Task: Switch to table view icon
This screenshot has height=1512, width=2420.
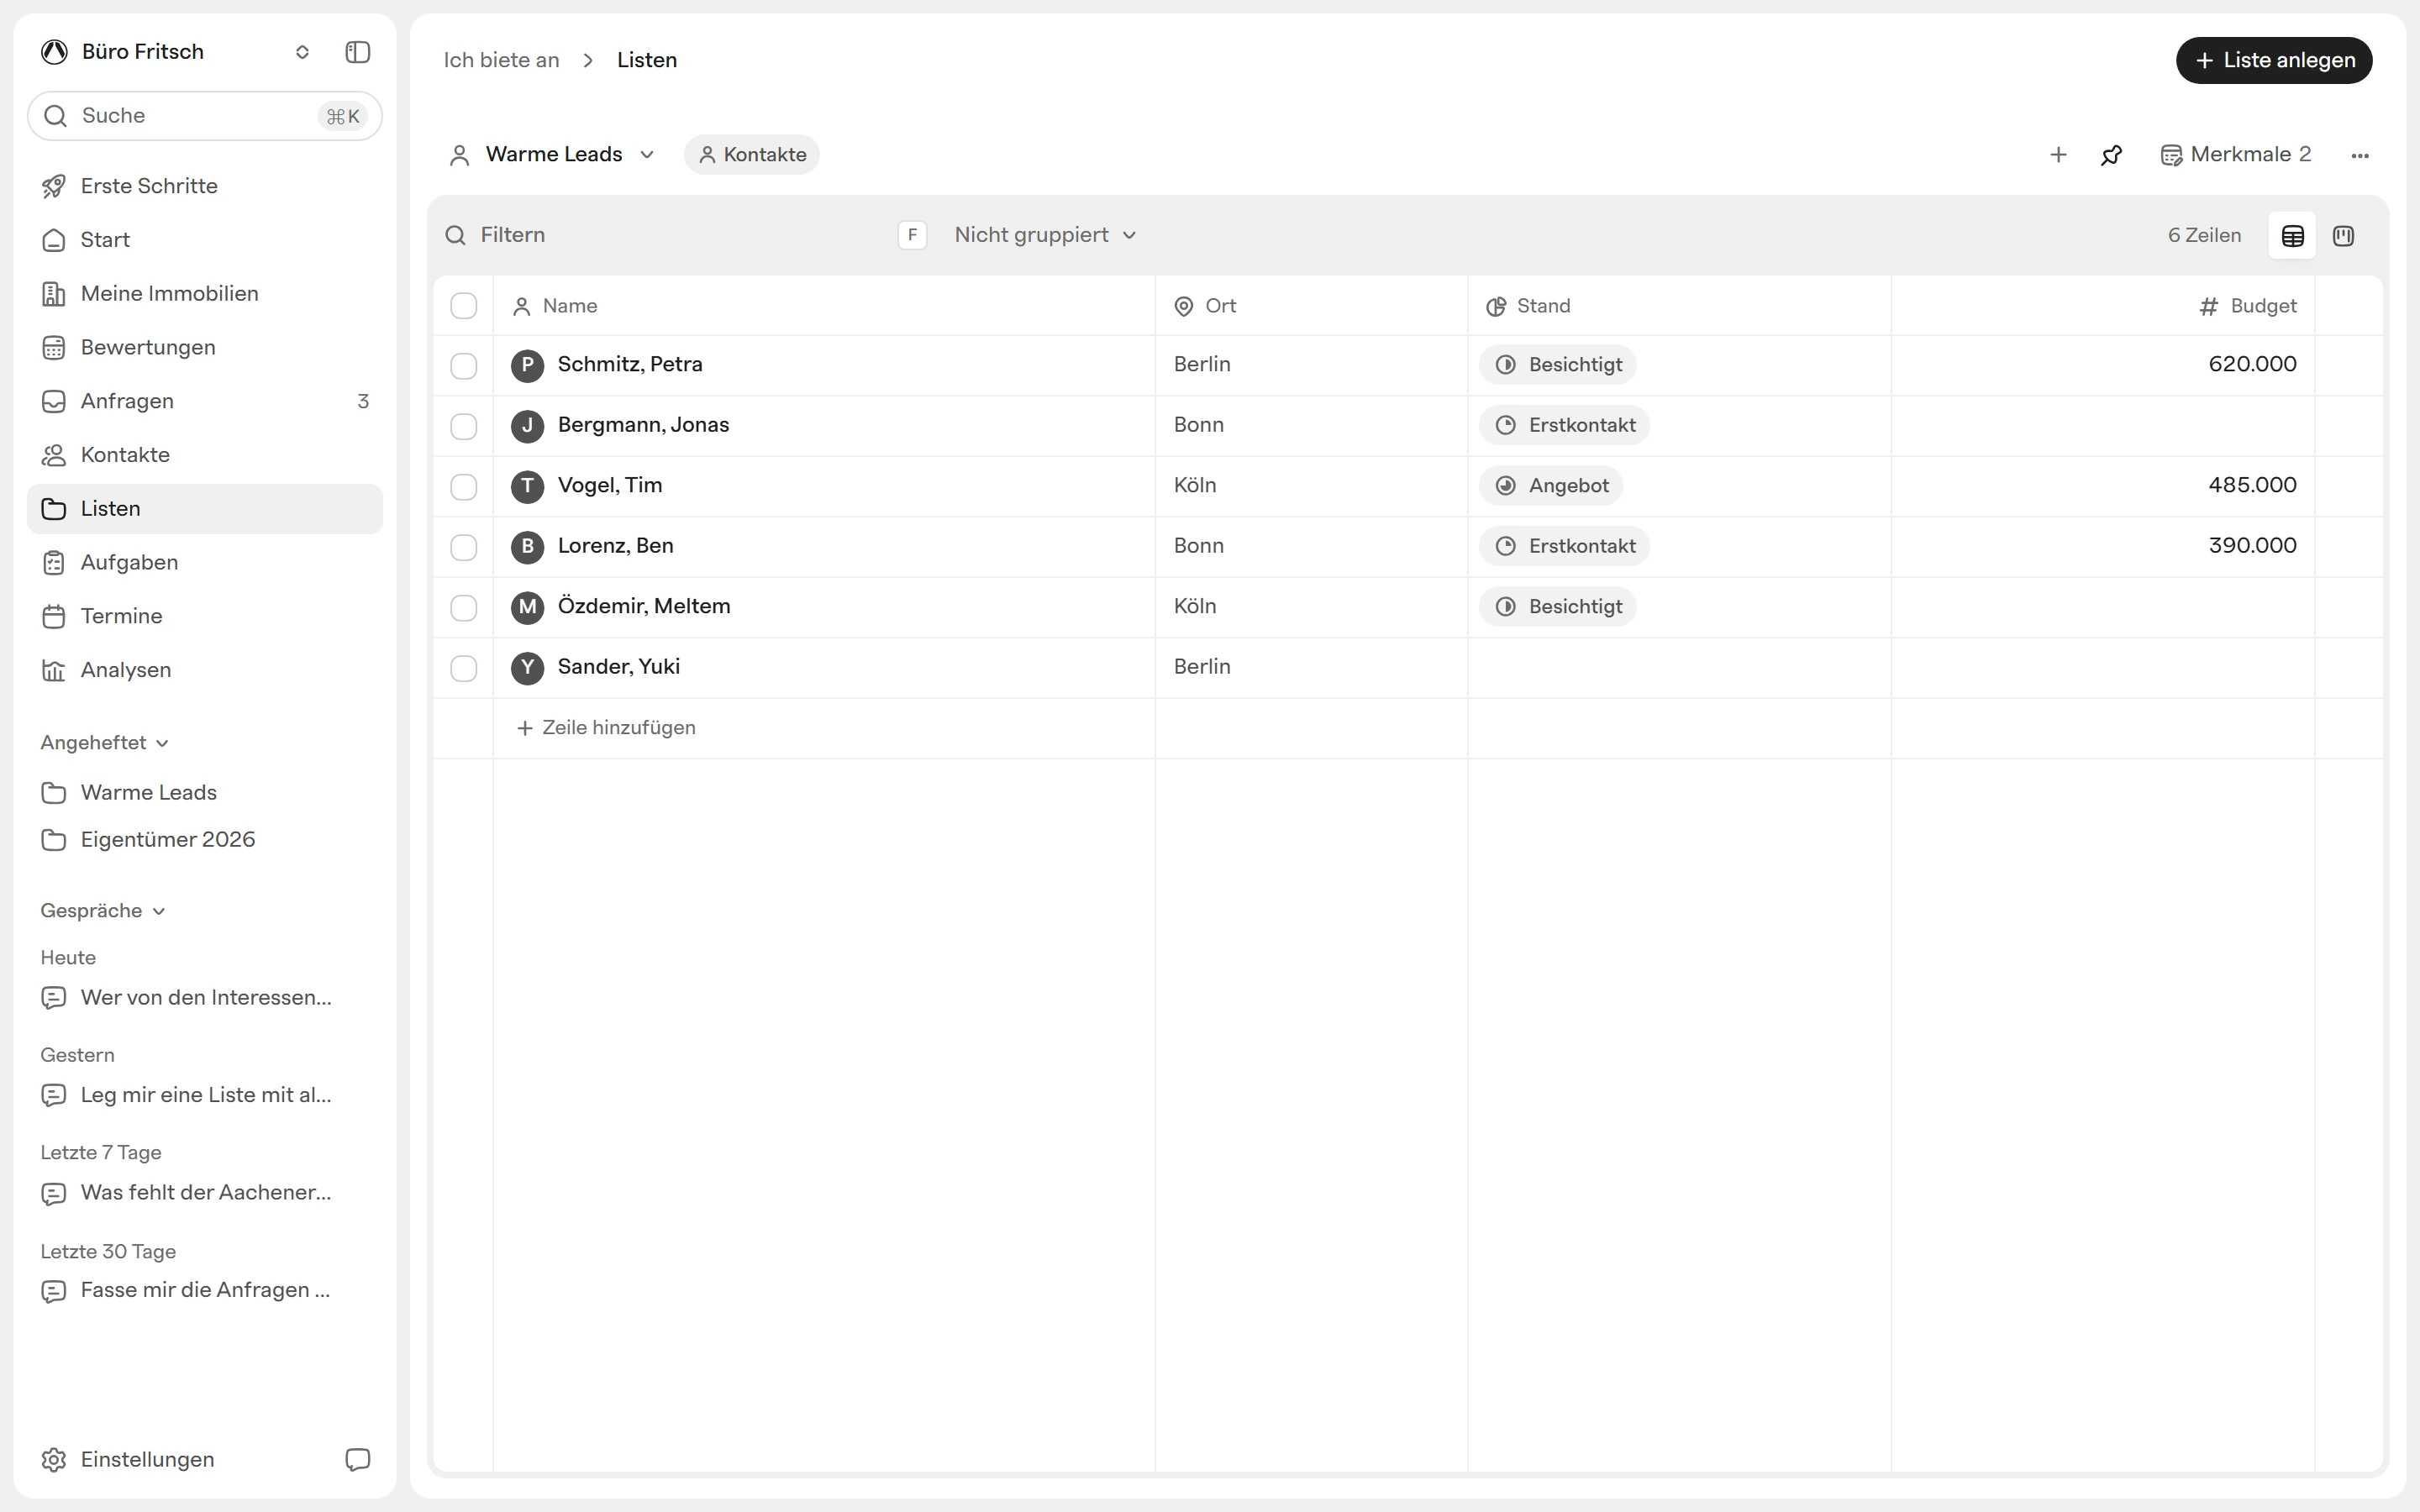Action: 2292,236
